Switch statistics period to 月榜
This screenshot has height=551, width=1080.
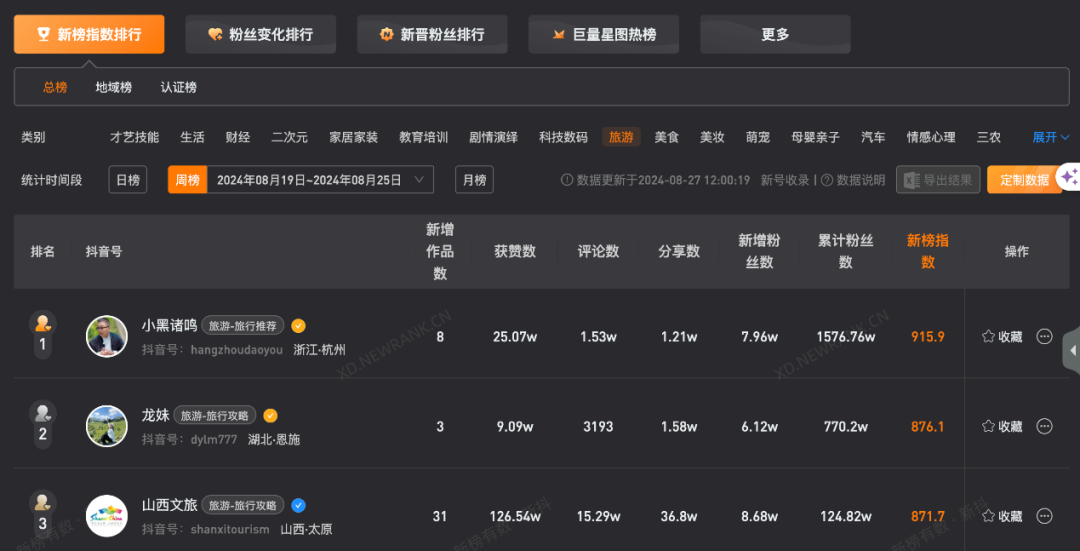click(474, 180)
